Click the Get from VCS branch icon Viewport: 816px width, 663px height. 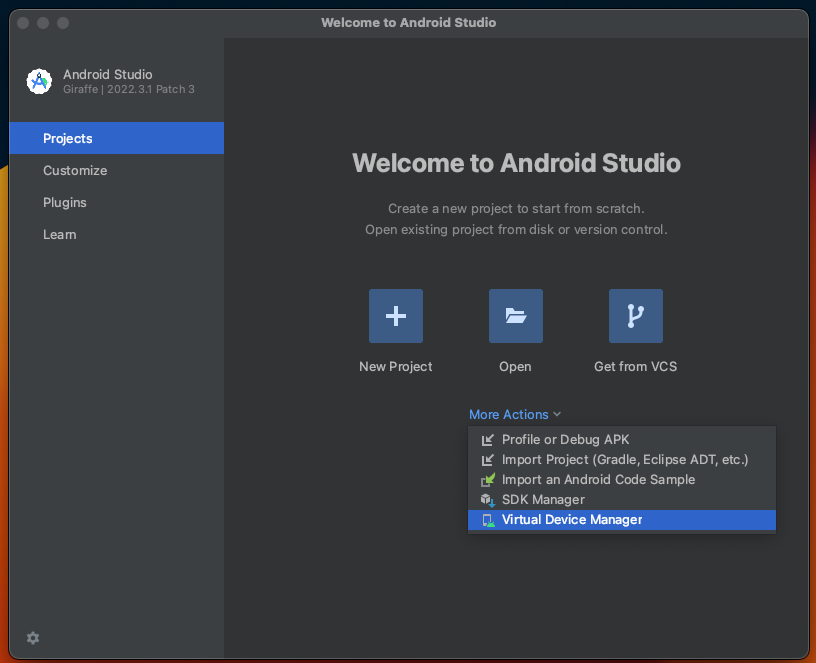[x=635, y=316]
